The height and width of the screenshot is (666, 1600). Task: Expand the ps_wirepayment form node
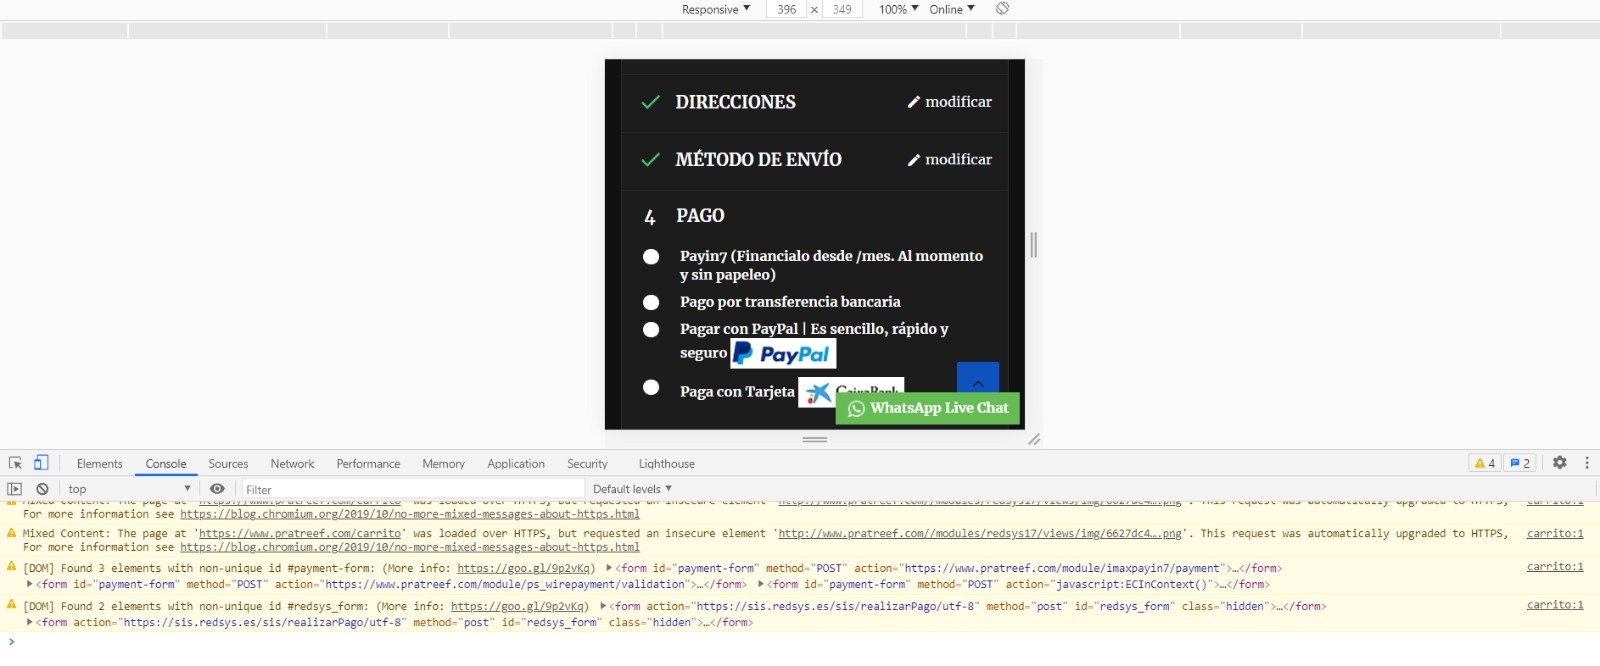pos(30,584)
